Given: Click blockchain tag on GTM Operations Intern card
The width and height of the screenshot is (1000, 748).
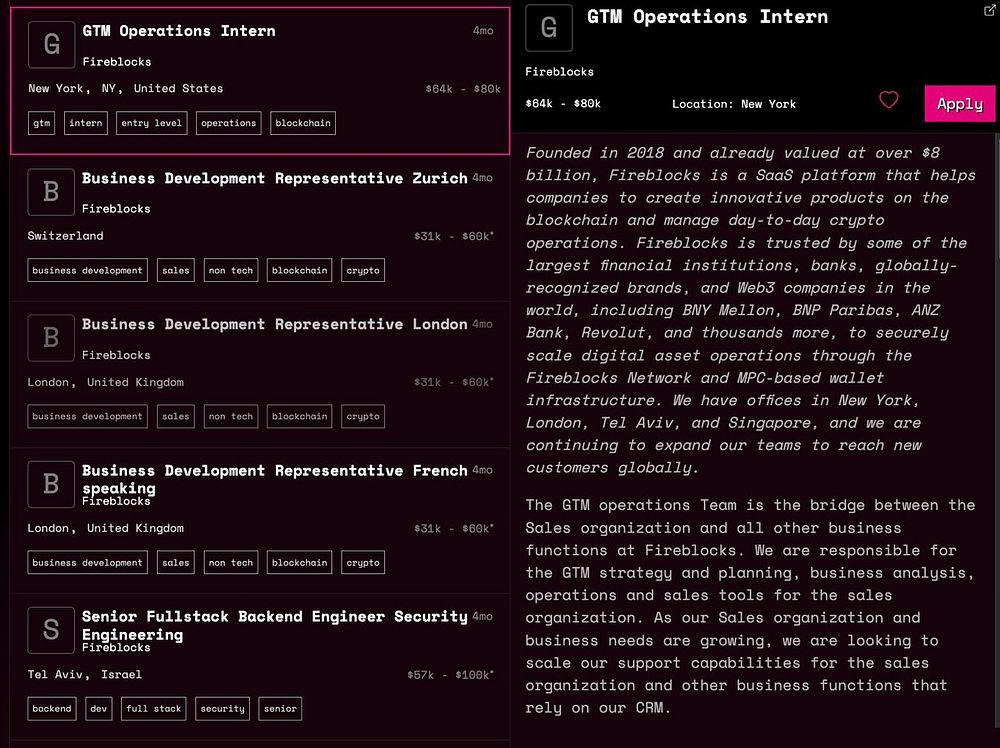Looking at the screenshot, I should pos(303,123).
